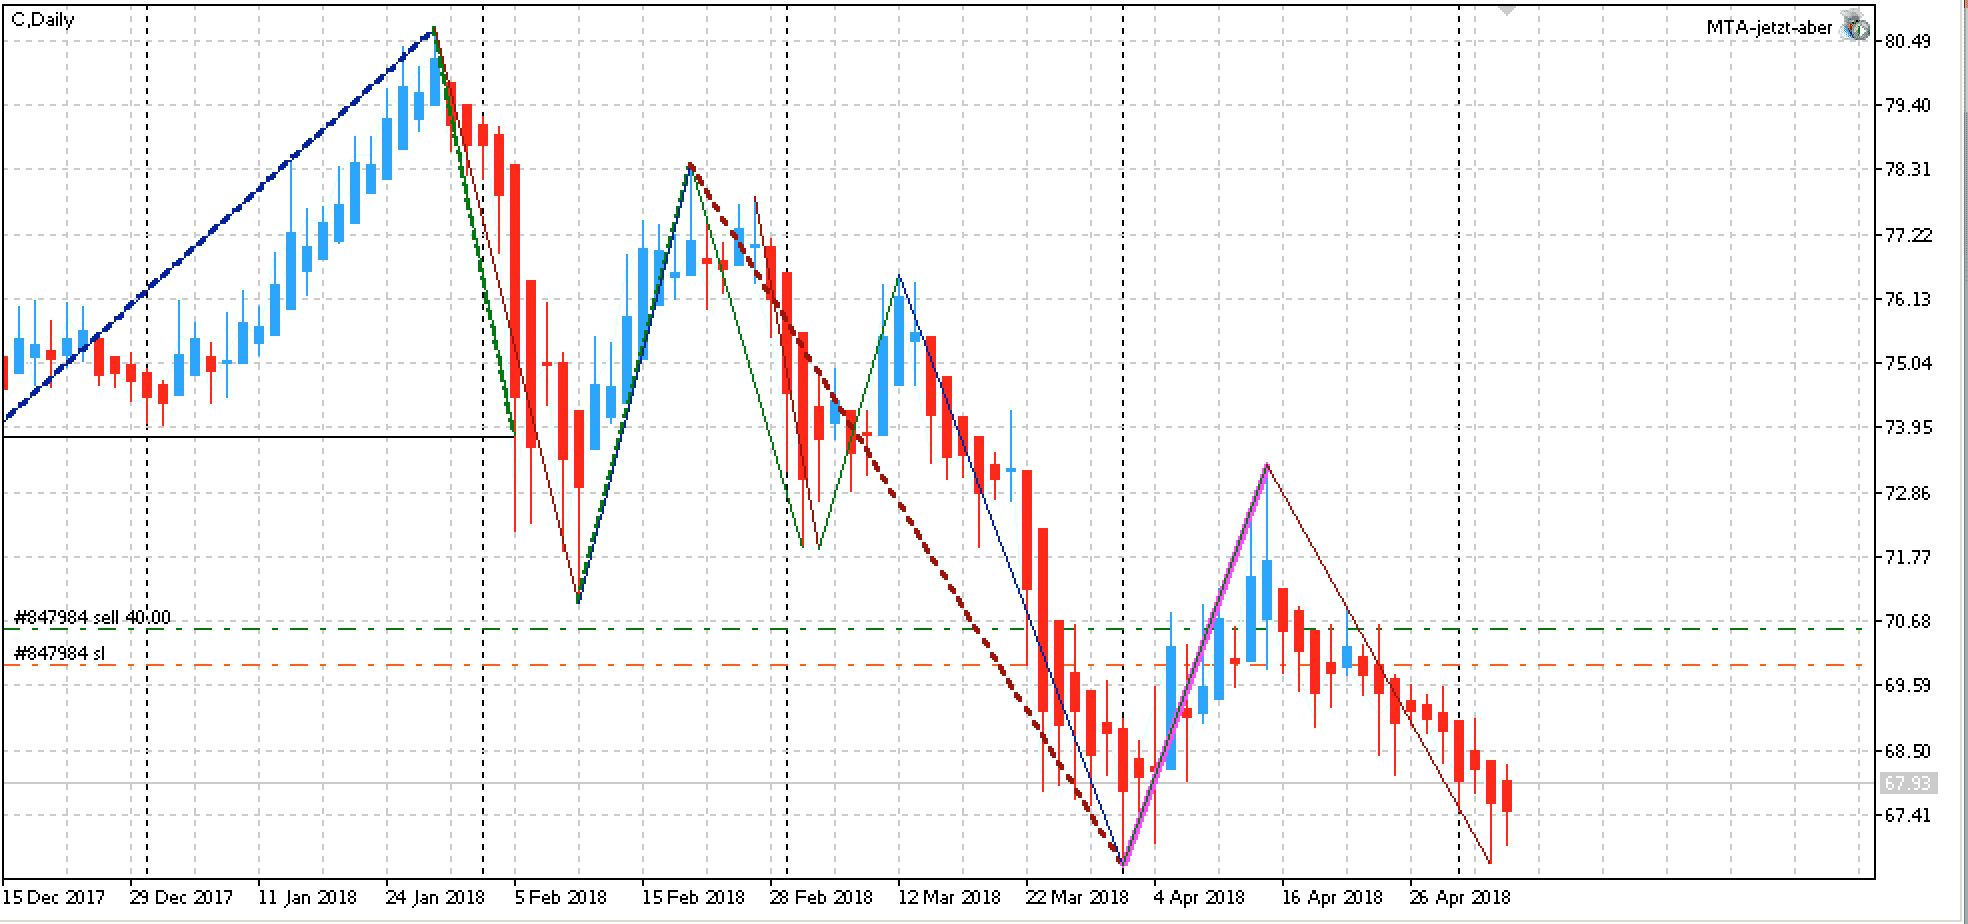Click the '12 Mar 2018' date label
Image resolution: width=1968 pixels, height=924 pixels.
[x=950, y=897]
